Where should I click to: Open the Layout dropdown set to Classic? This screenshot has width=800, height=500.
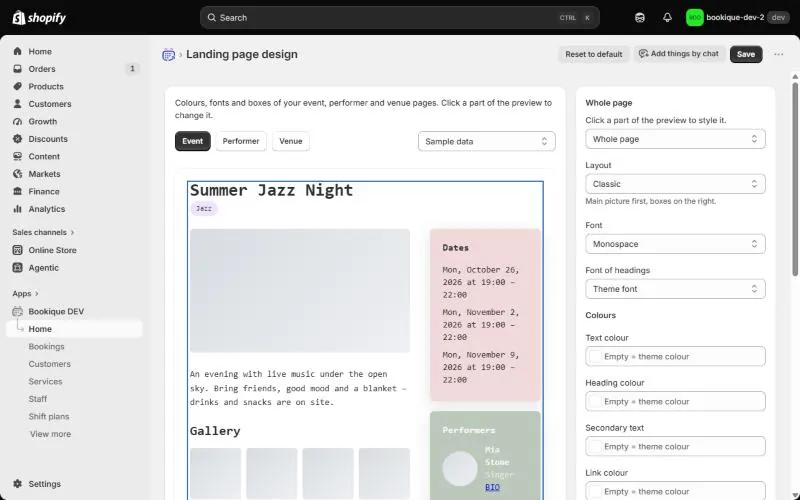(676, 184)
